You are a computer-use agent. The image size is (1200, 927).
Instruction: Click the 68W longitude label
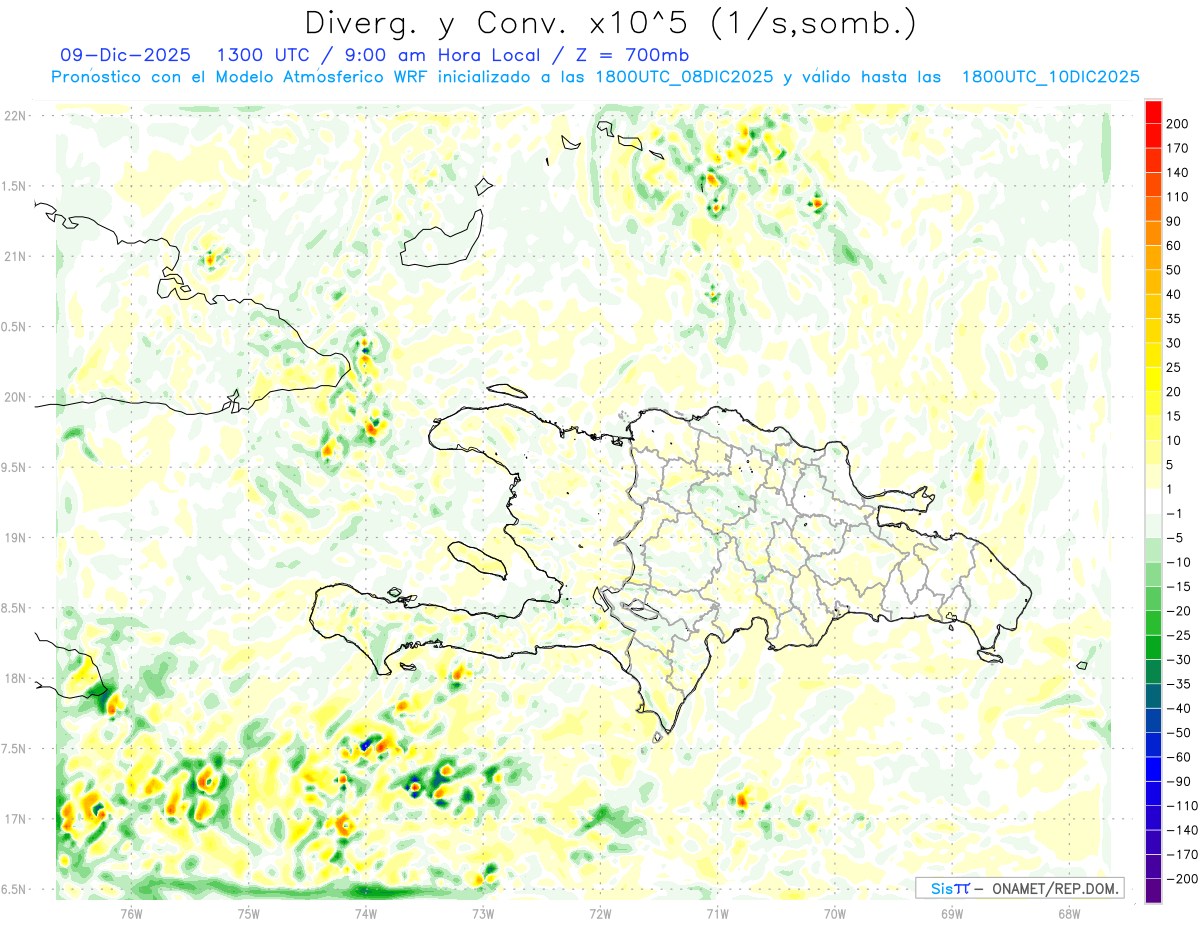pyautogui.click(x=1069, y=913)
